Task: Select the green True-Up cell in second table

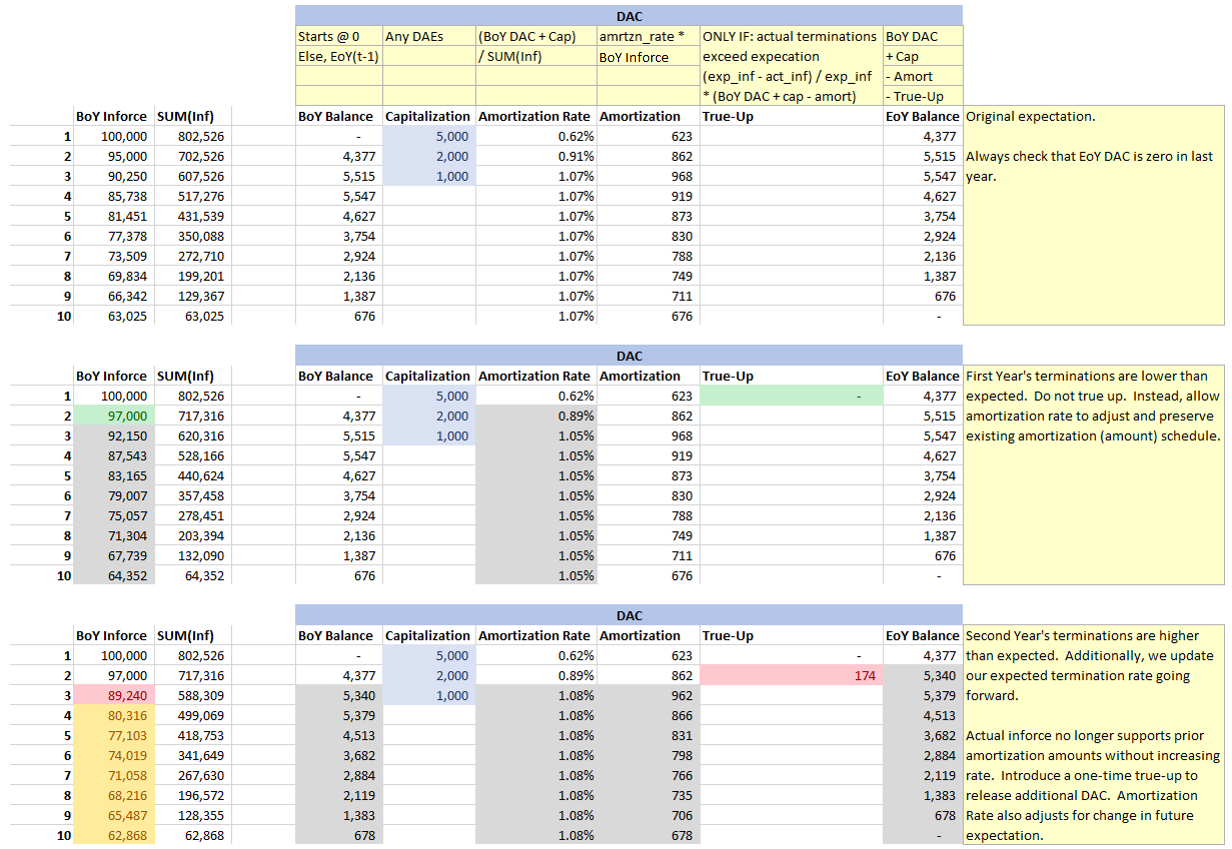Action: pyautogui.click(x=790, y=396)
